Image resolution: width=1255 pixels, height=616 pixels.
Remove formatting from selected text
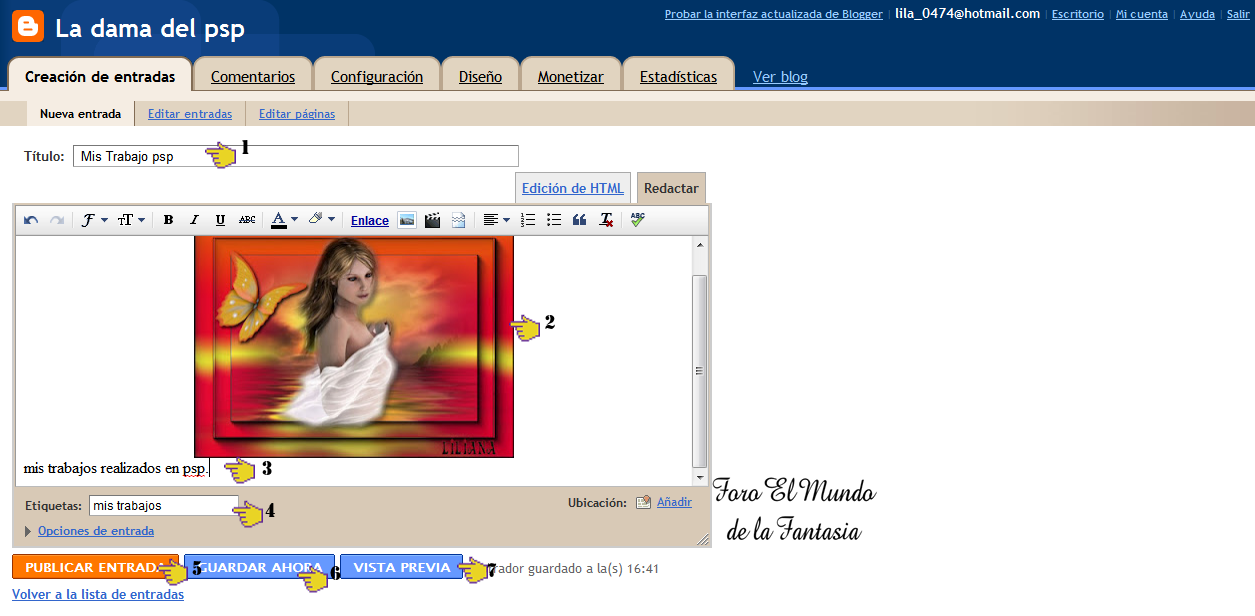606,220
